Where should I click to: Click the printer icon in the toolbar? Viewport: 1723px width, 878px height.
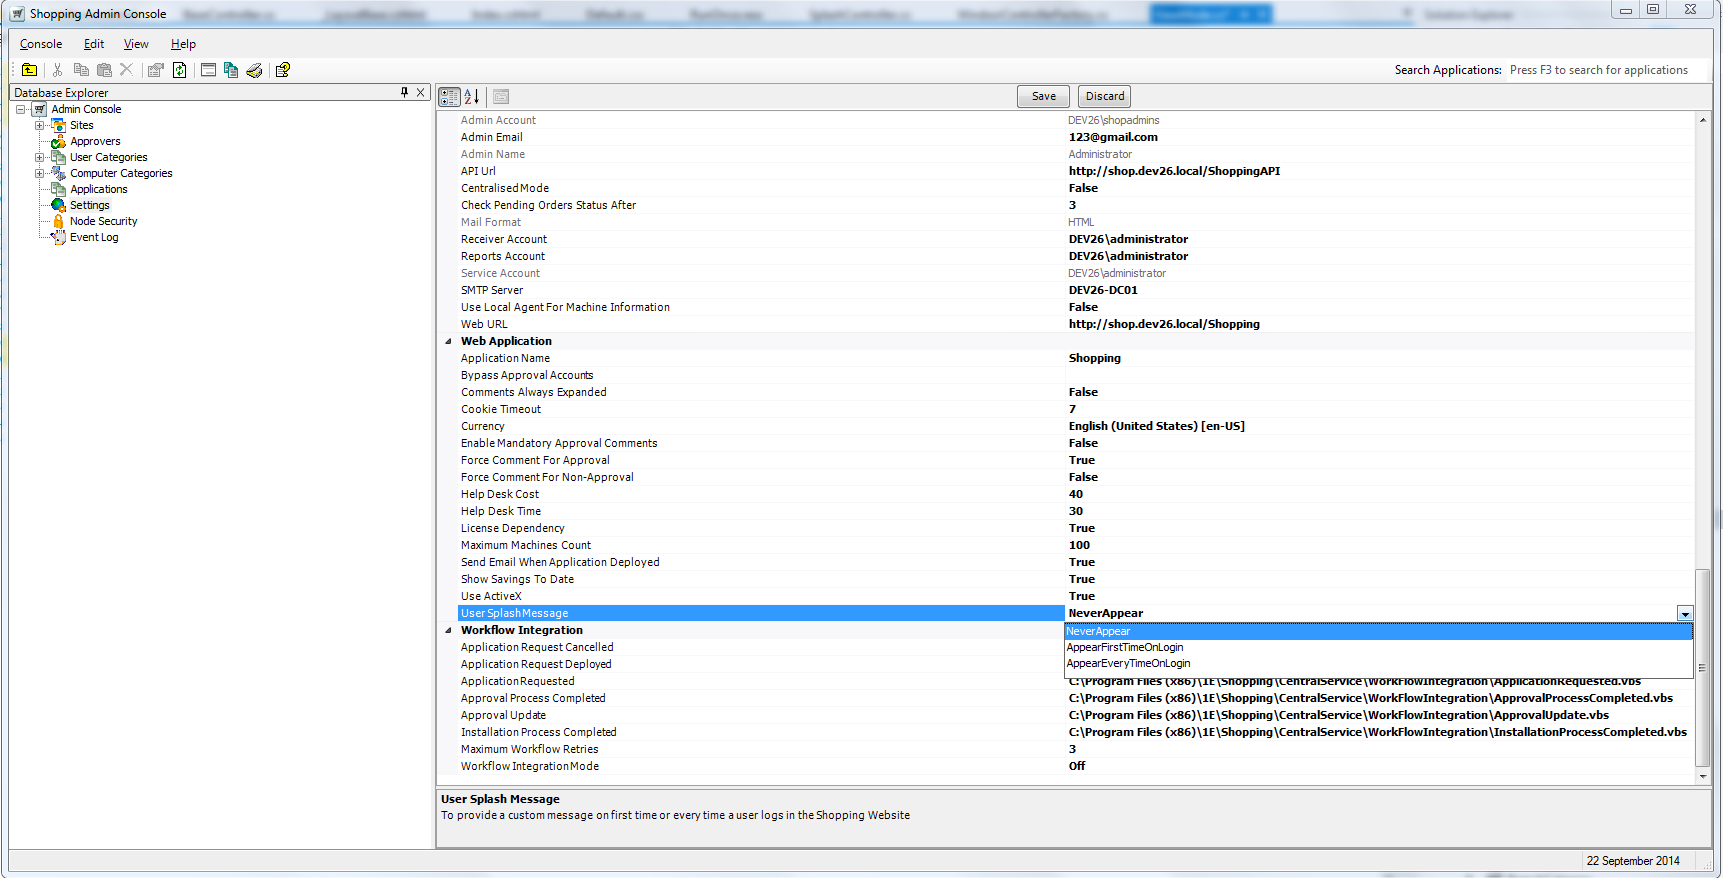[254, 70]
